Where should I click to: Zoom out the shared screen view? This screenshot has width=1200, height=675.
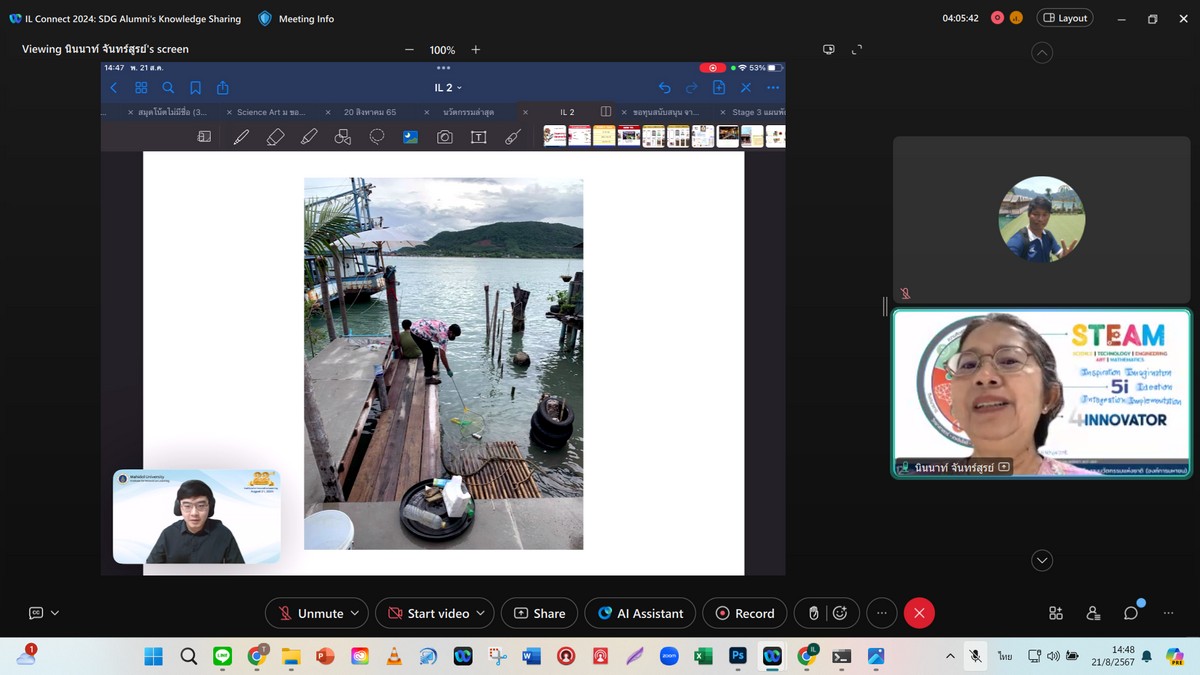[409, 50]
